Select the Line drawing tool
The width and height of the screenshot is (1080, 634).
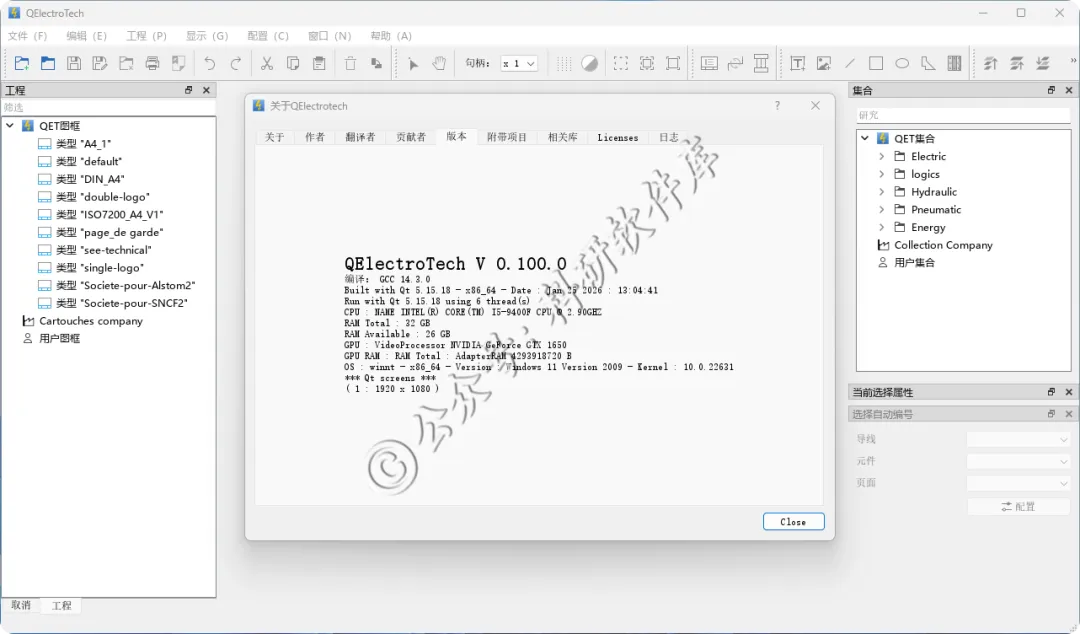850,63
